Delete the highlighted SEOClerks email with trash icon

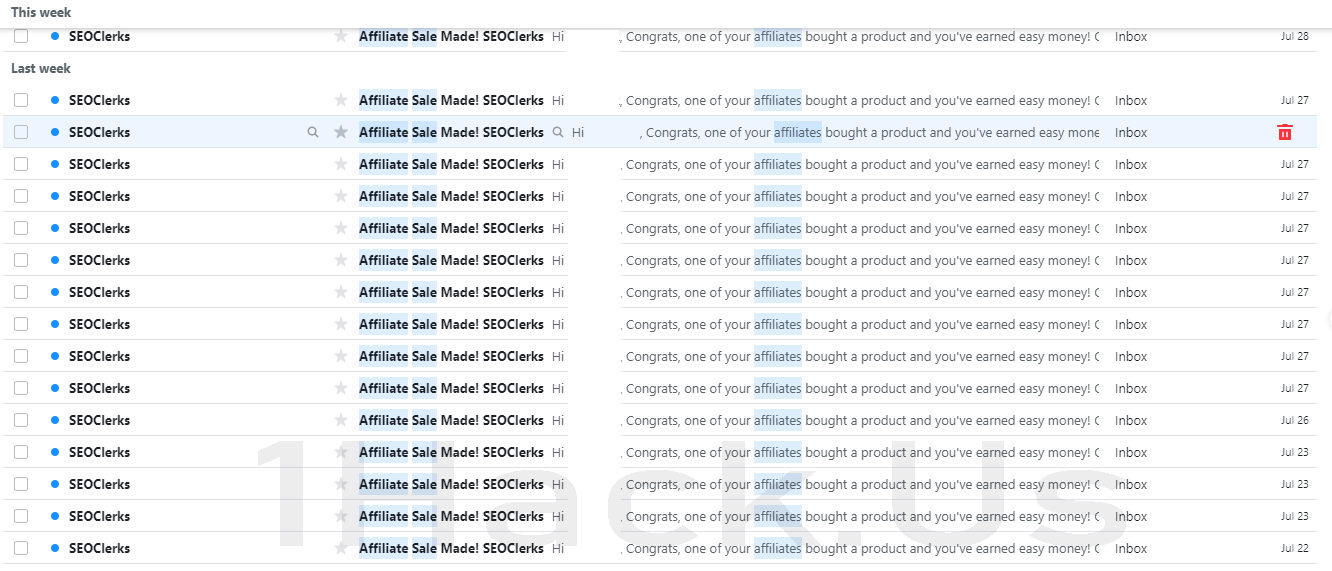(x=1285, y=132)
